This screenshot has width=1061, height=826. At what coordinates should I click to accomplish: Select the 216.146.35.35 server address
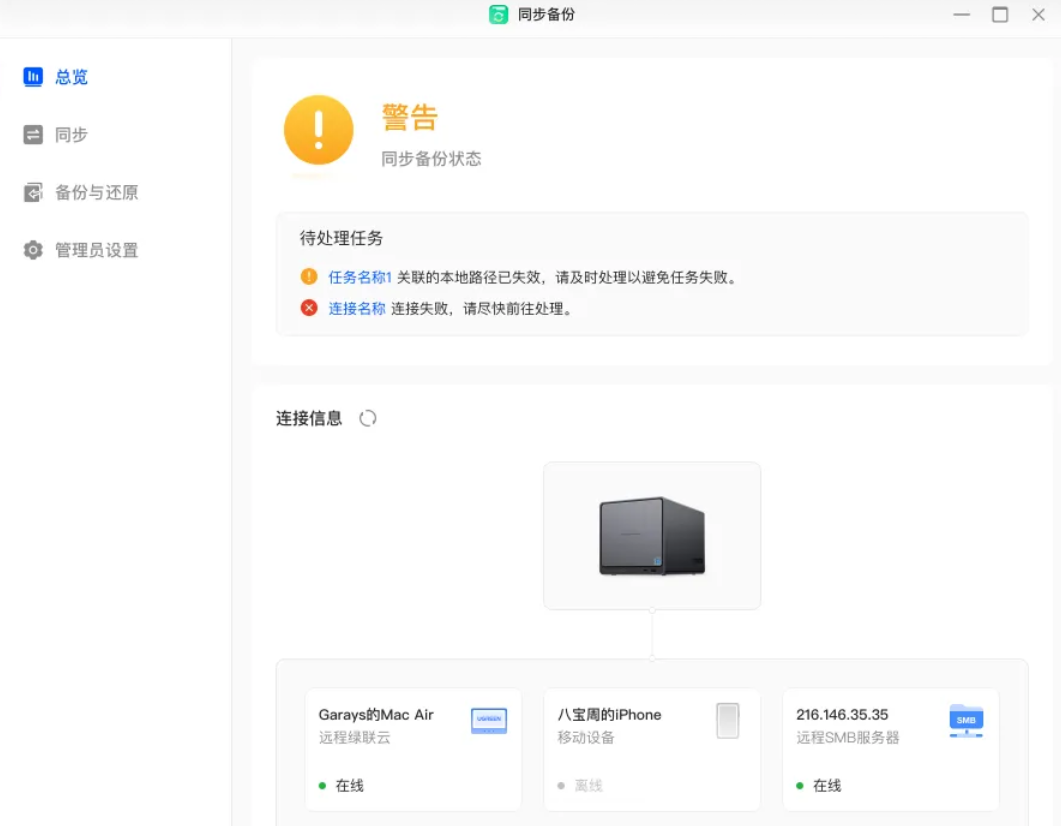point(842,714)
